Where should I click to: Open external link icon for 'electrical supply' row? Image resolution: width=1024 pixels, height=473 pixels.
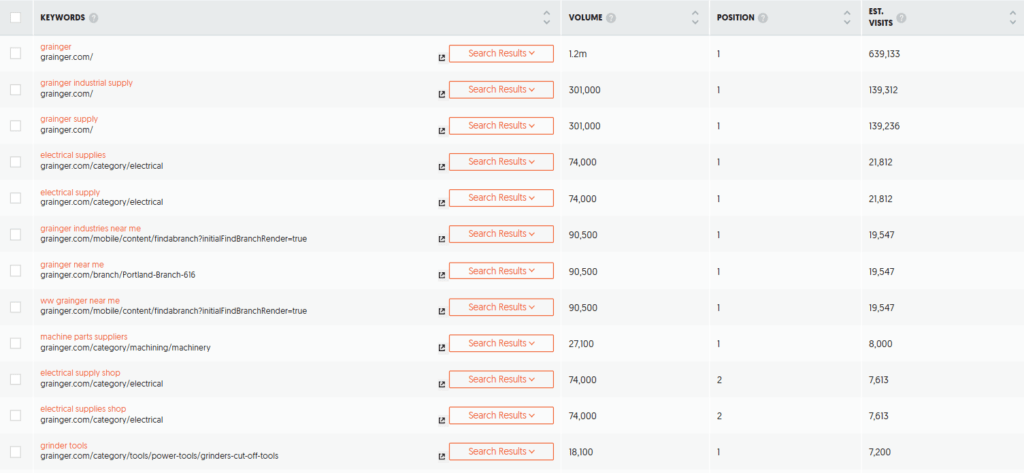pyautogui.click(x=441, y=203)
